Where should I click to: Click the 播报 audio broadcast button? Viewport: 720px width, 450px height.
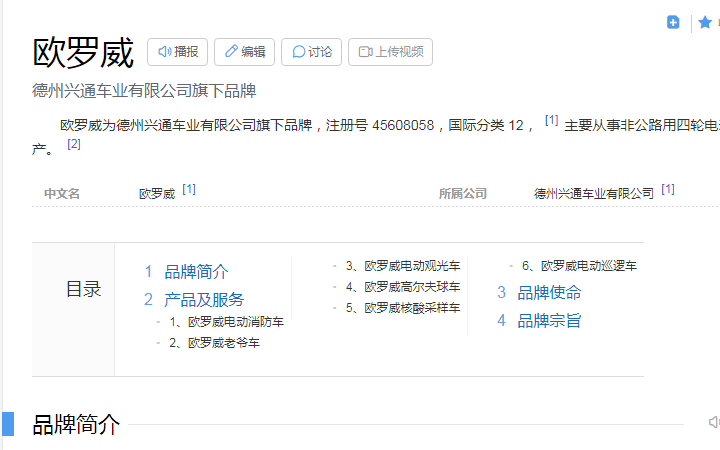[177, 52]
